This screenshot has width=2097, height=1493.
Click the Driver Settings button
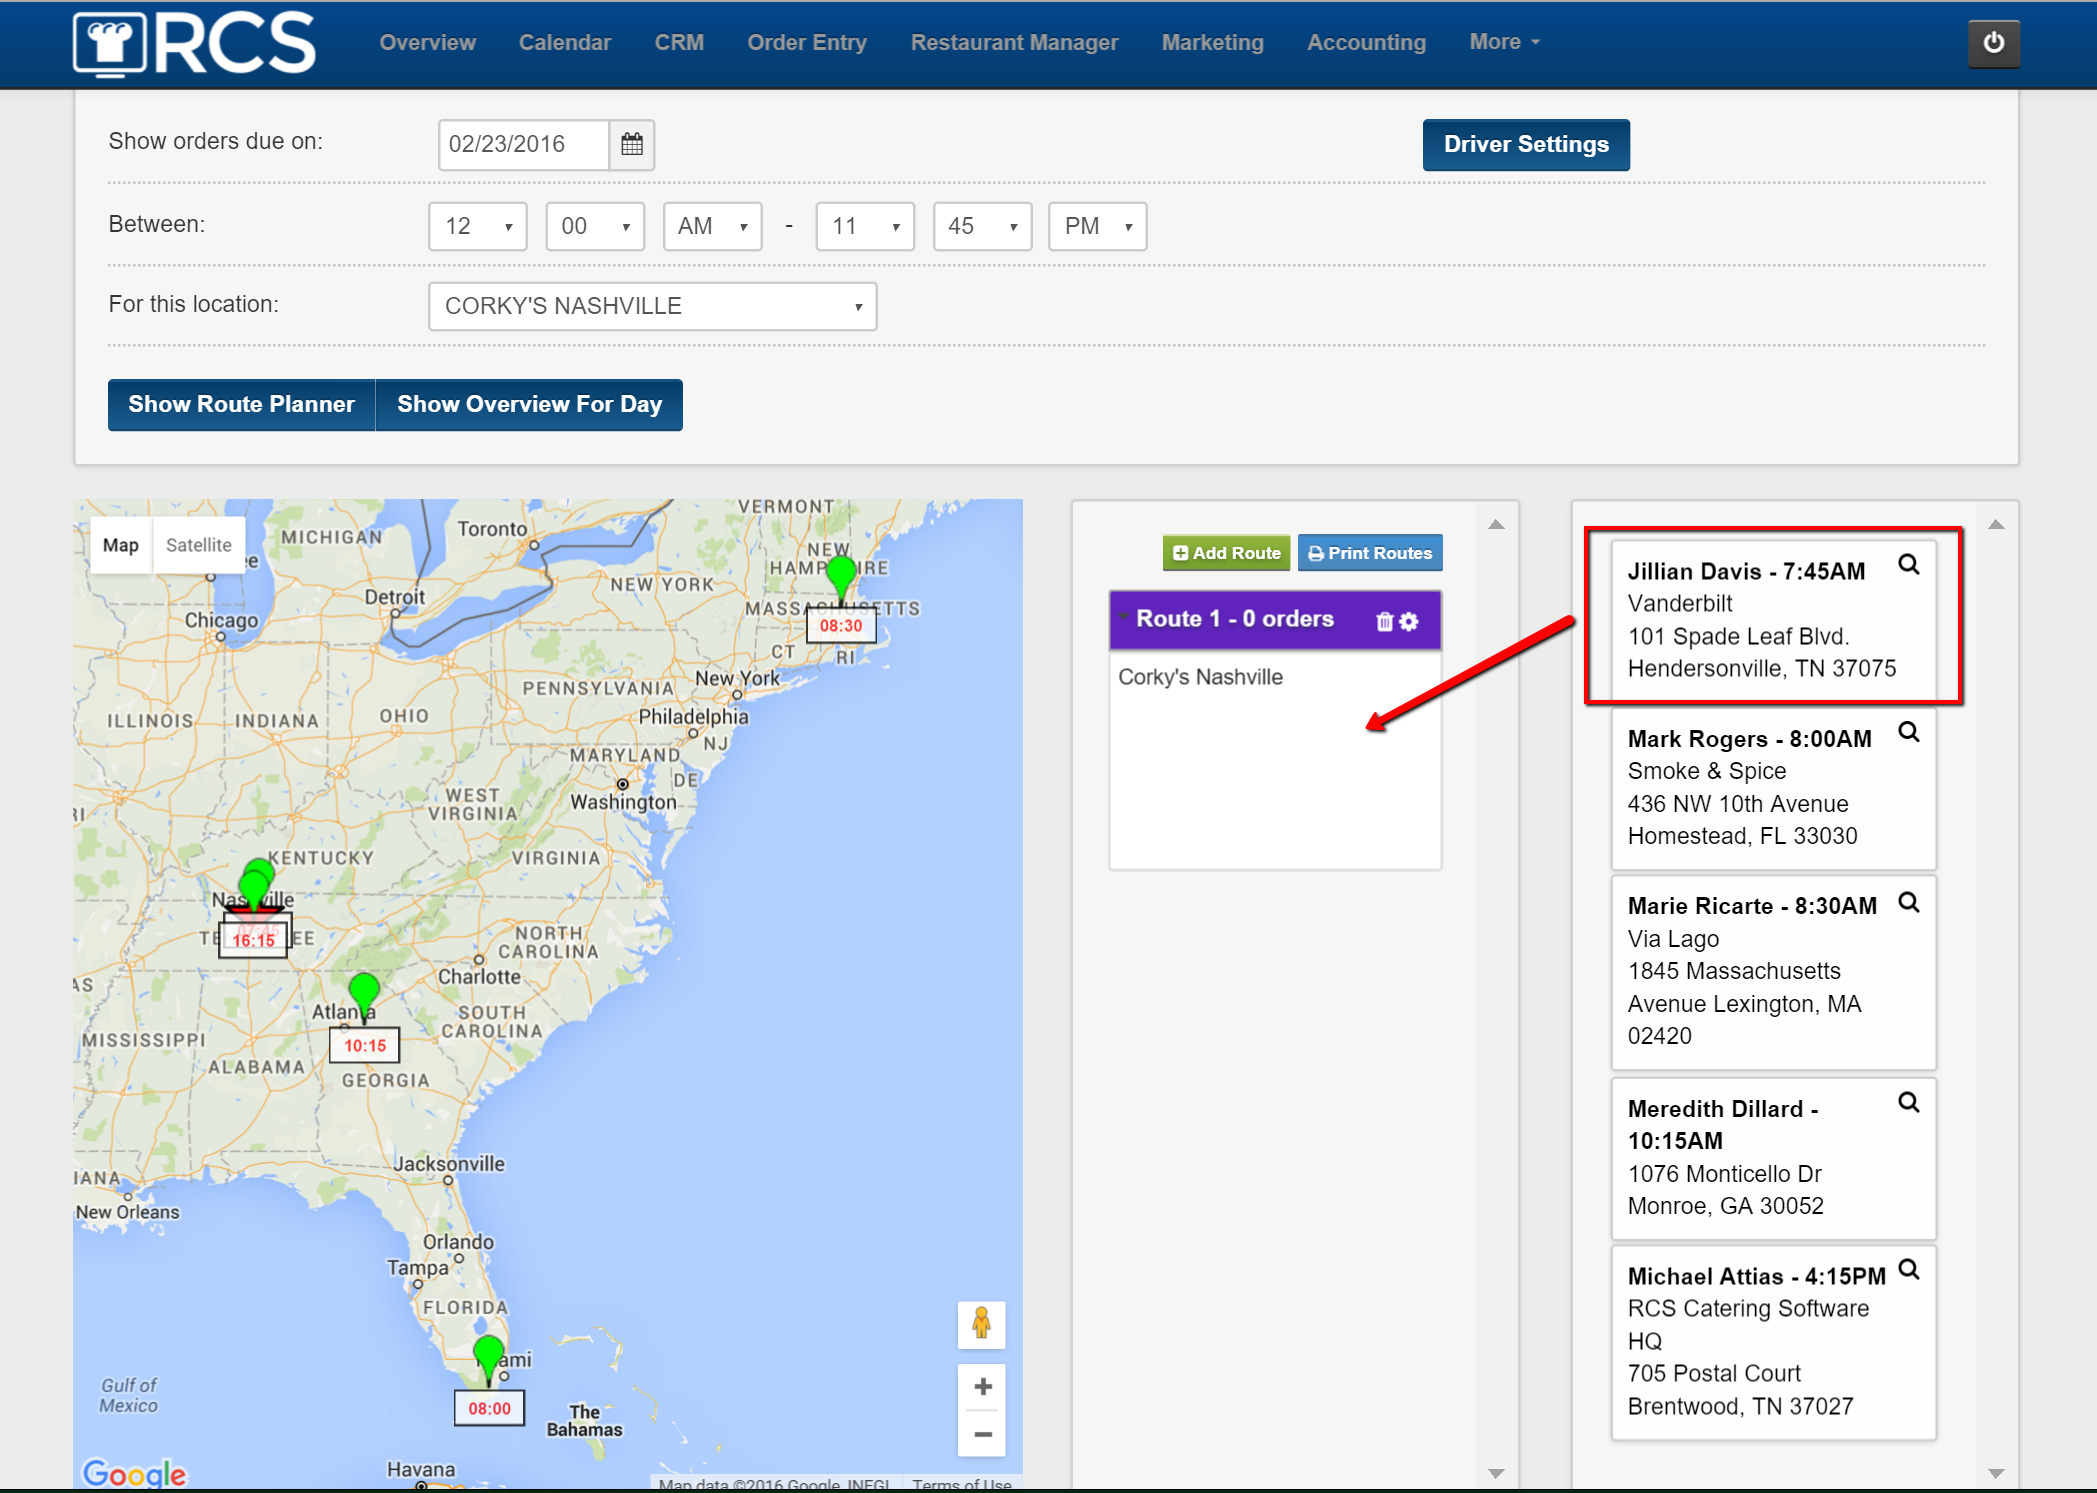tap(1525, 144)
